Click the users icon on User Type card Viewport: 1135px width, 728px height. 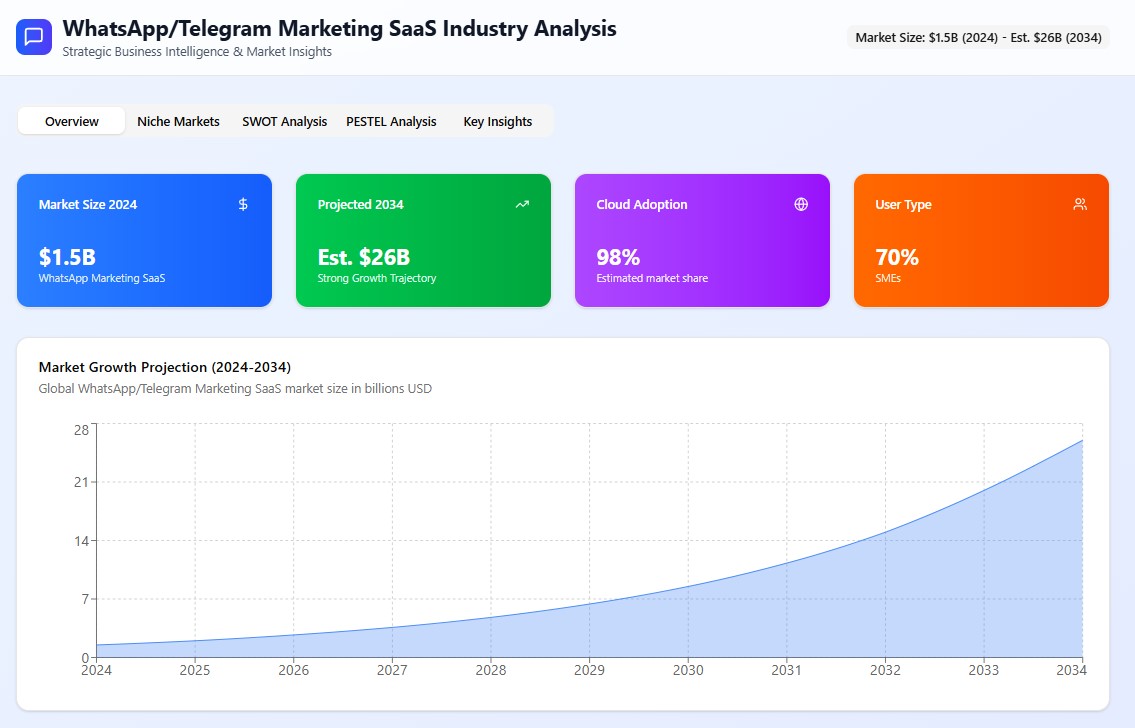[x=1080, y=204]
